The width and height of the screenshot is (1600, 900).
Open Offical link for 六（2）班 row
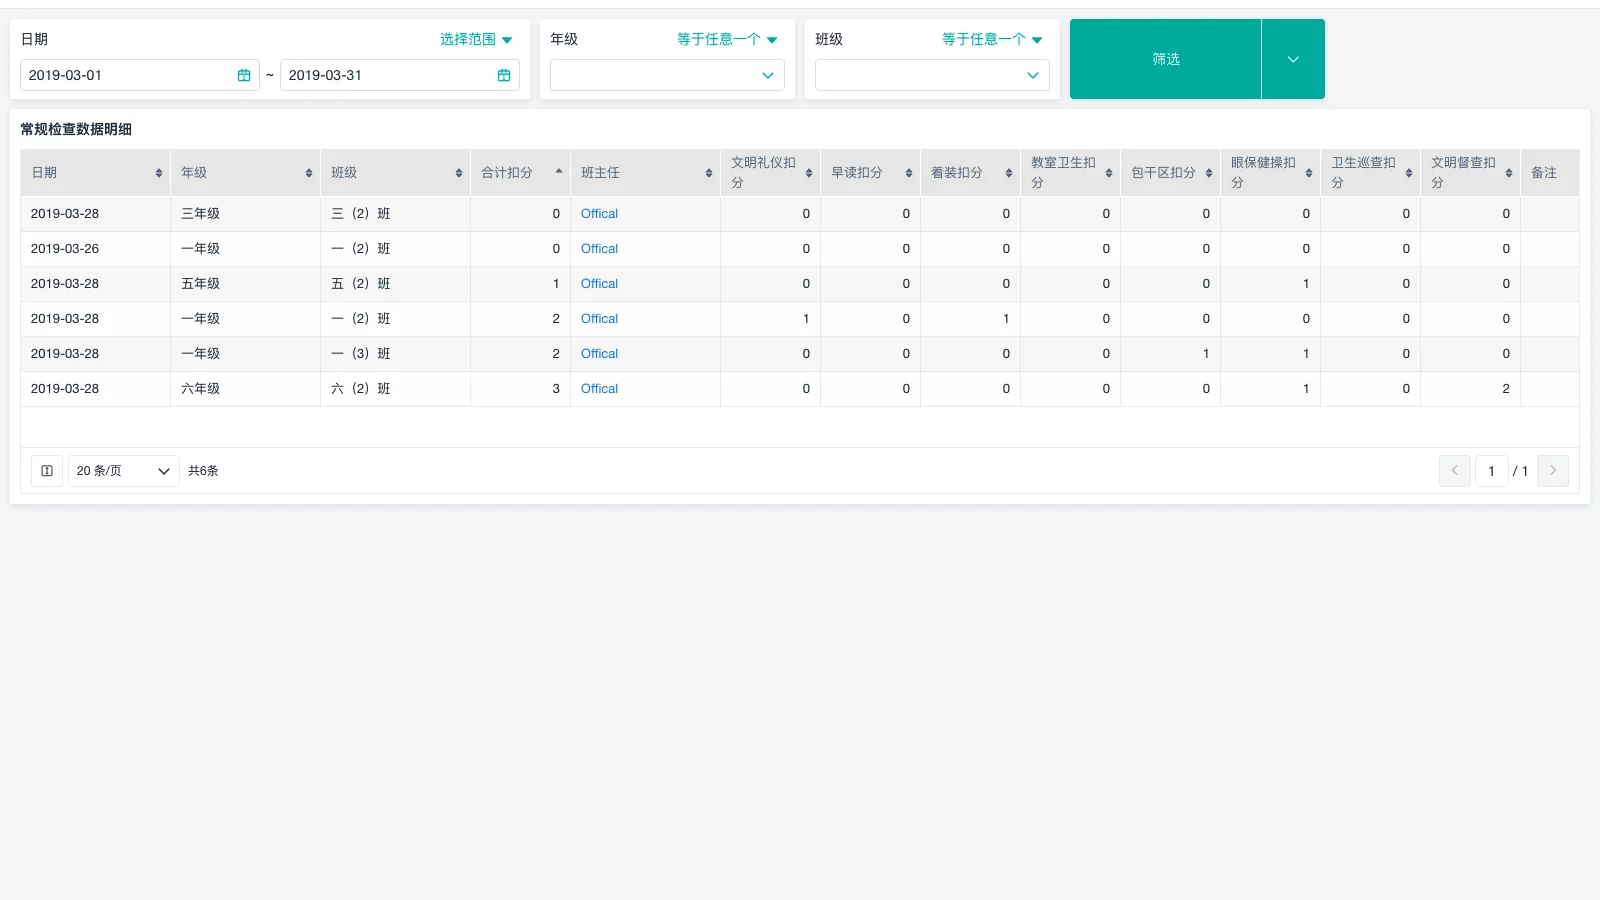coord(599,389)
